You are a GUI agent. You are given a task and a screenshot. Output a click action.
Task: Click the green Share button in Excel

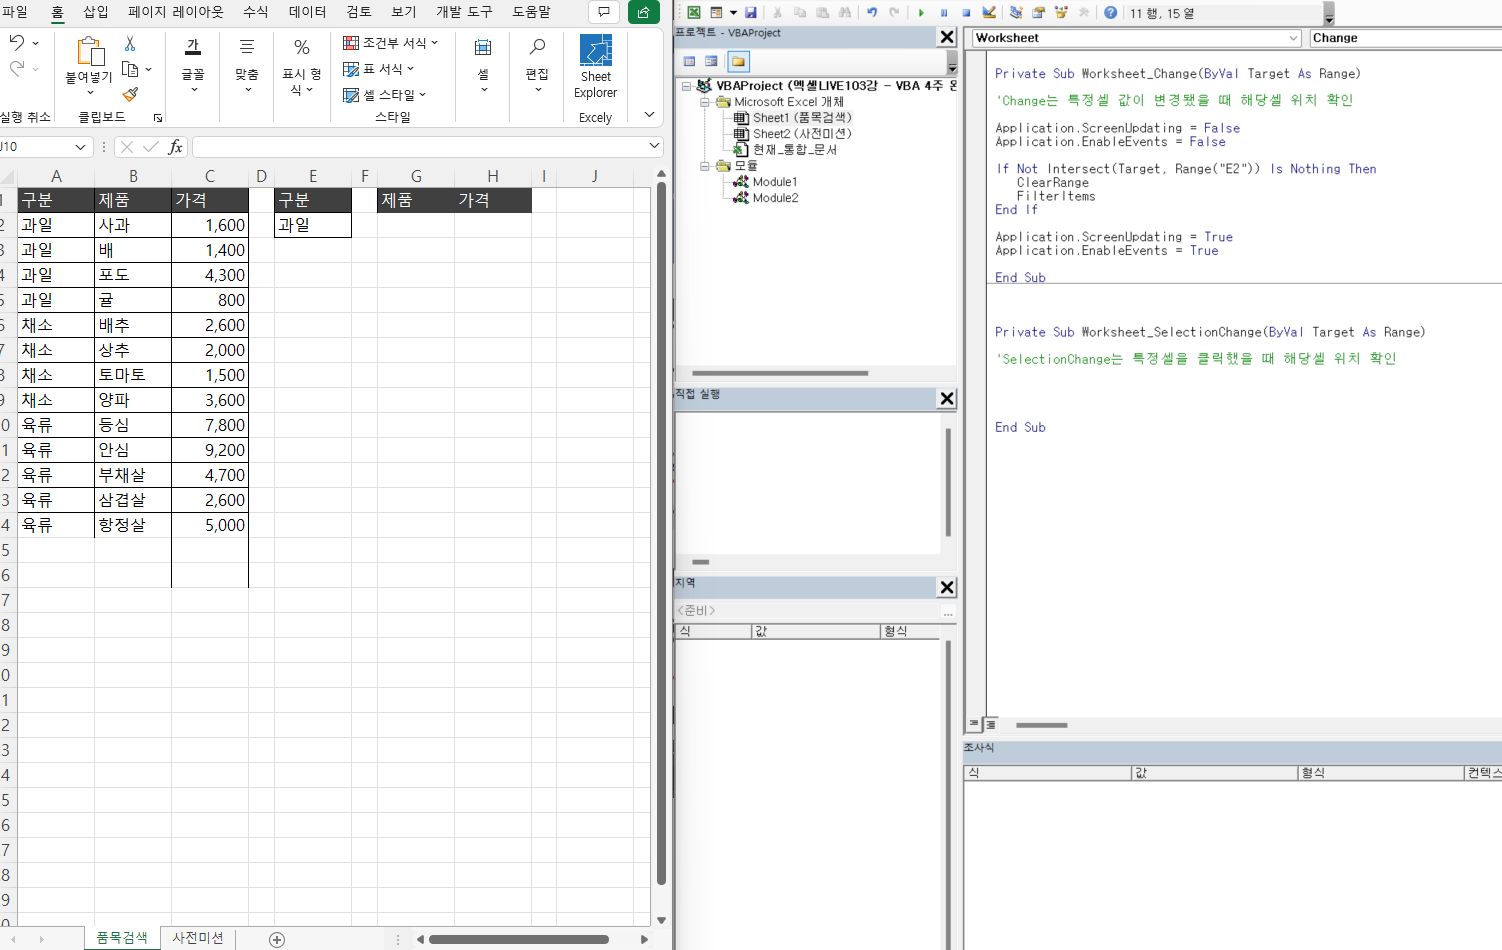(x=643, y=12)
